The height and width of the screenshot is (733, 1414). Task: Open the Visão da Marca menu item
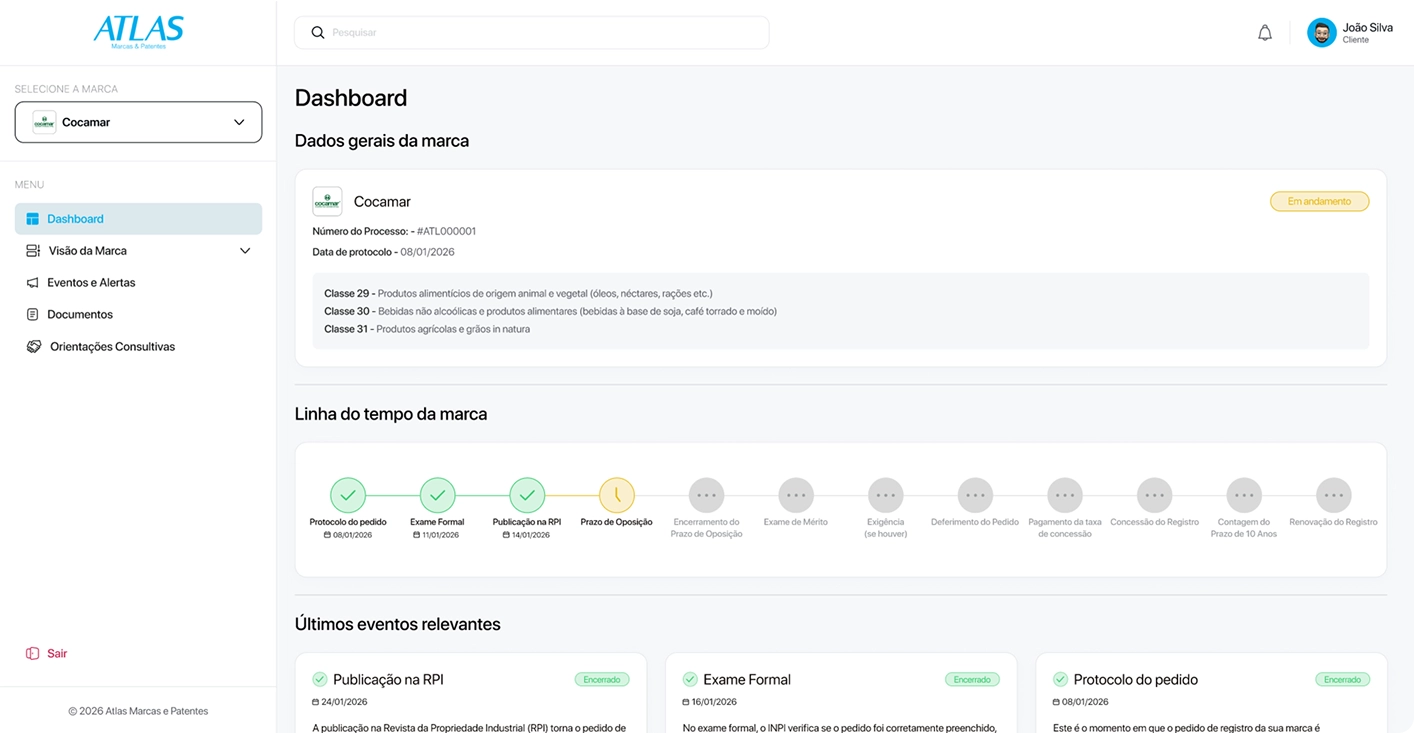138,251
